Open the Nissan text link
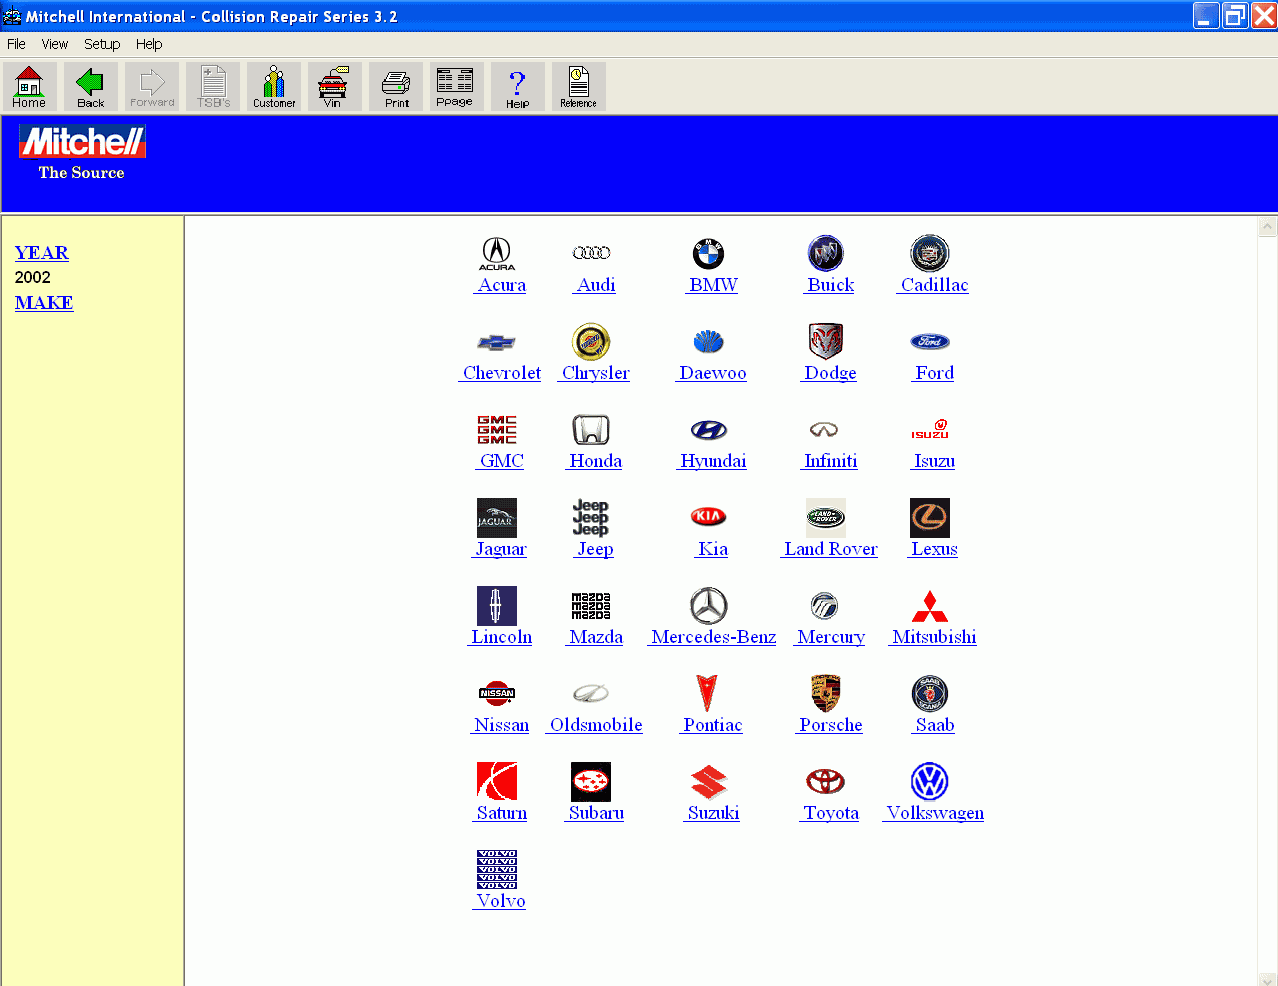Screen dimensions: 1278x986 501,725
